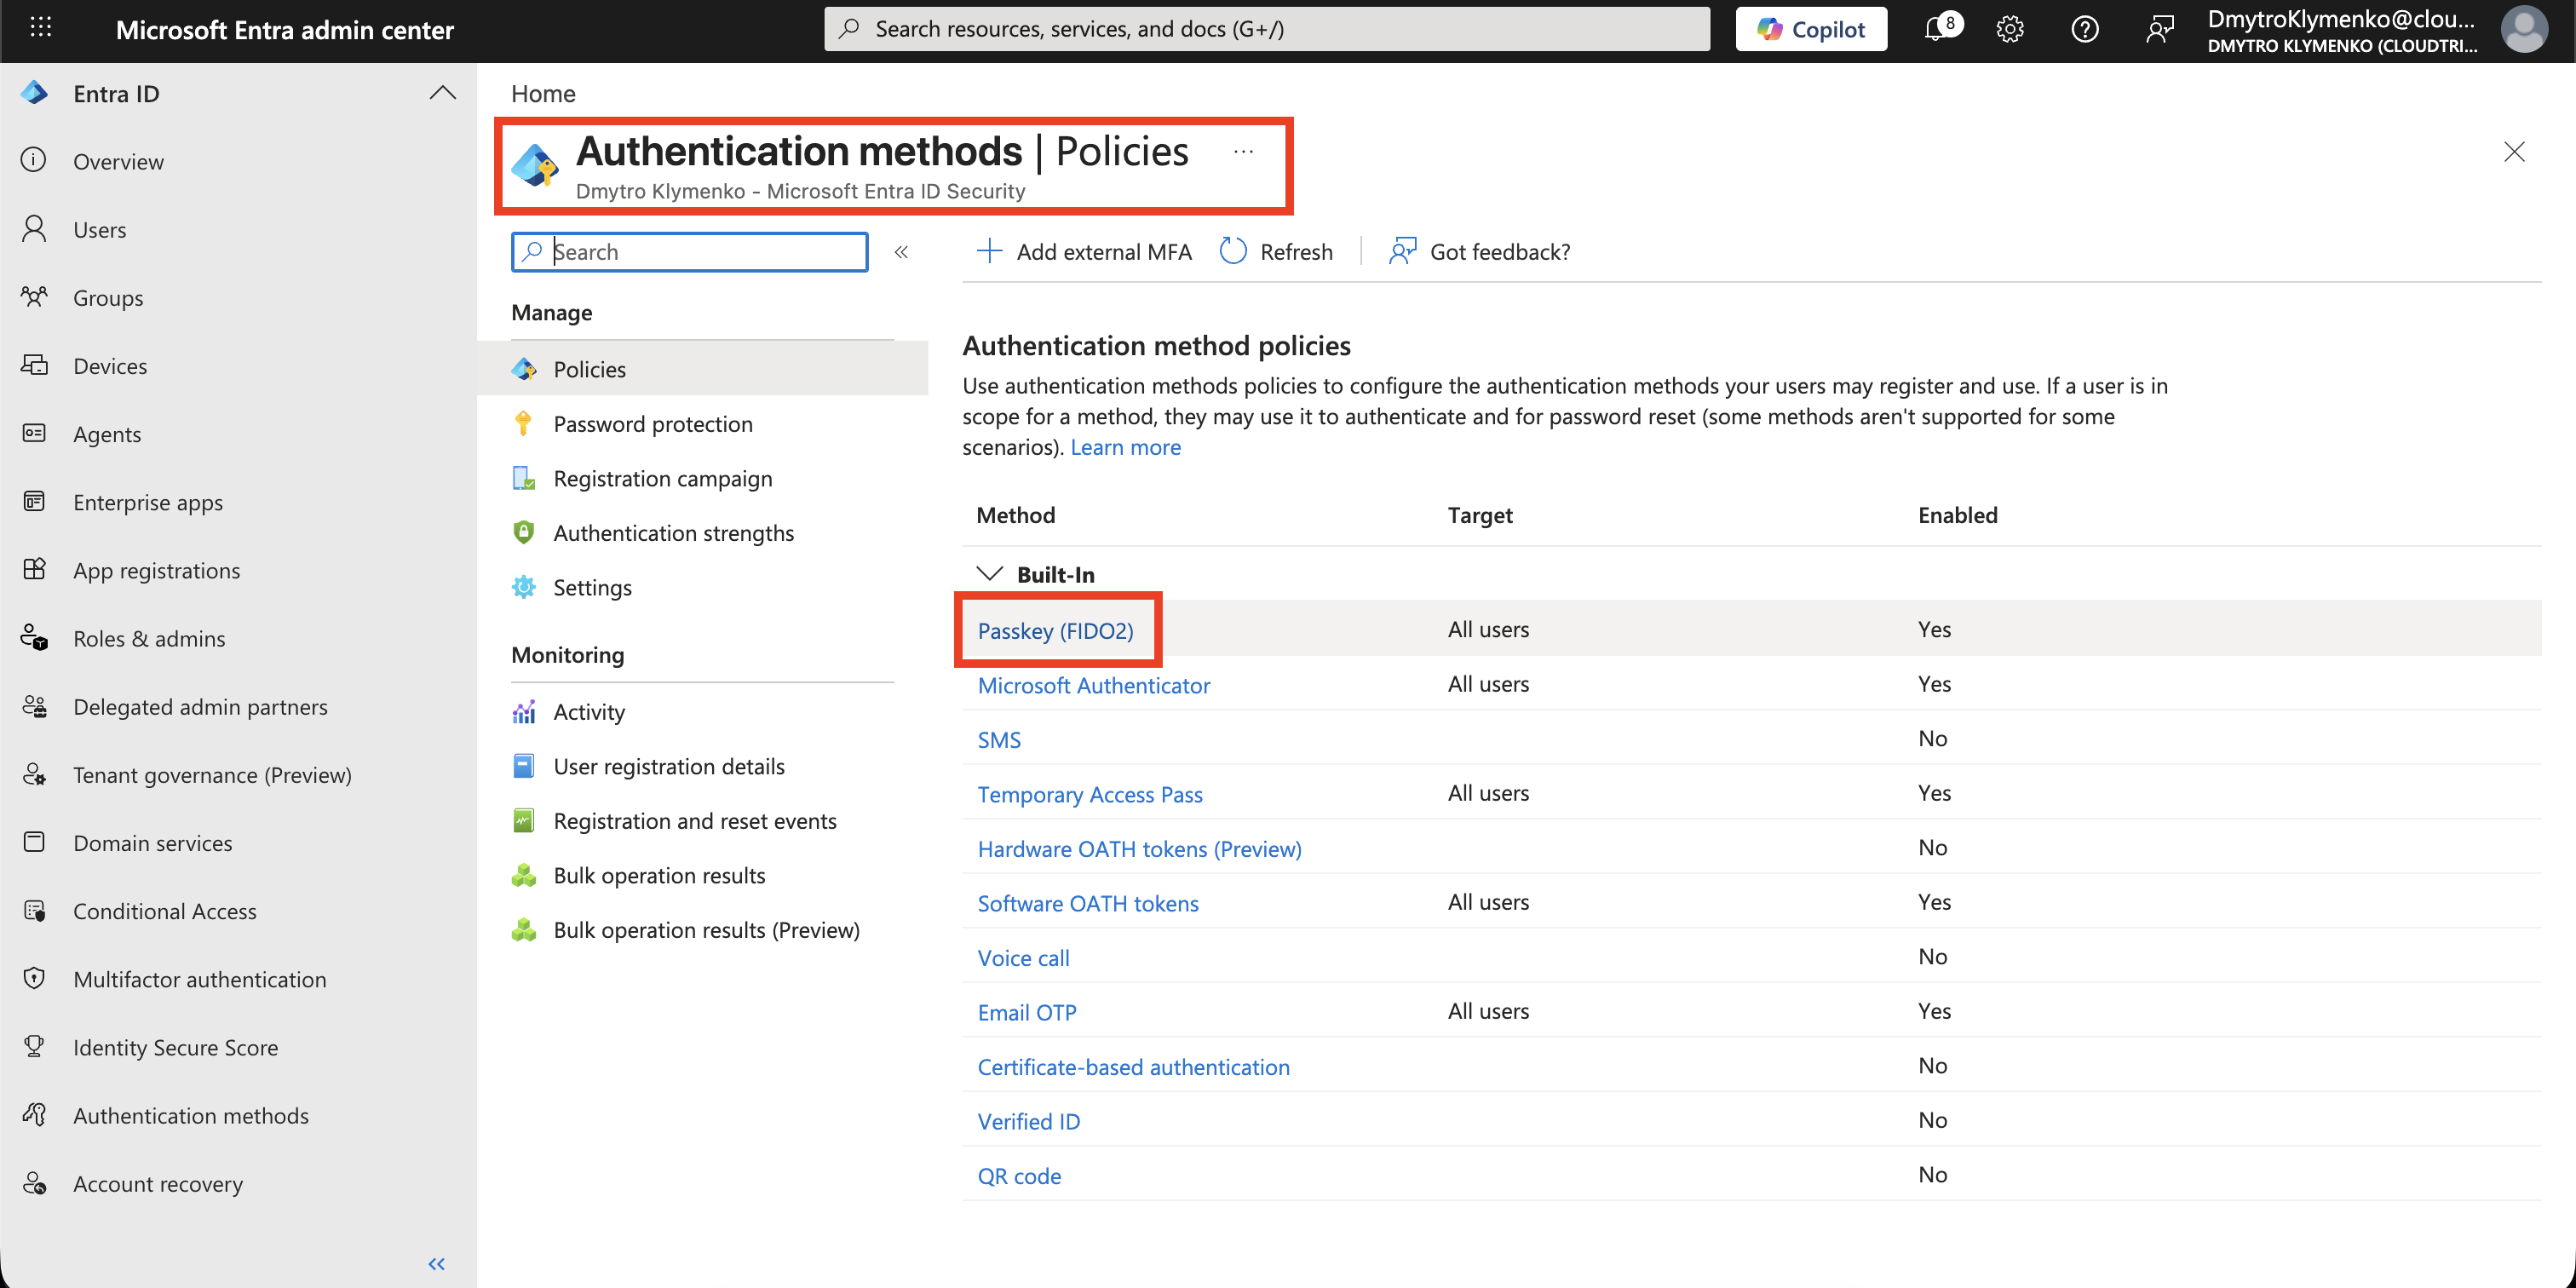Open Enterprise apps in the sidebar
The width and height of the screenshot is (2576, 1288).
click(x=148, y=502)
